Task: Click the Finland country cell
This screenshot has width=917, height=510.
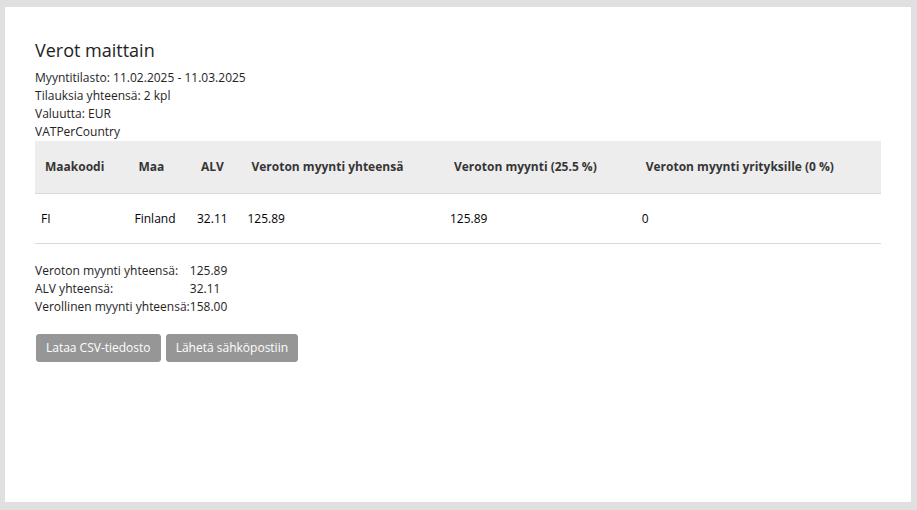Action: pos(155,219)
